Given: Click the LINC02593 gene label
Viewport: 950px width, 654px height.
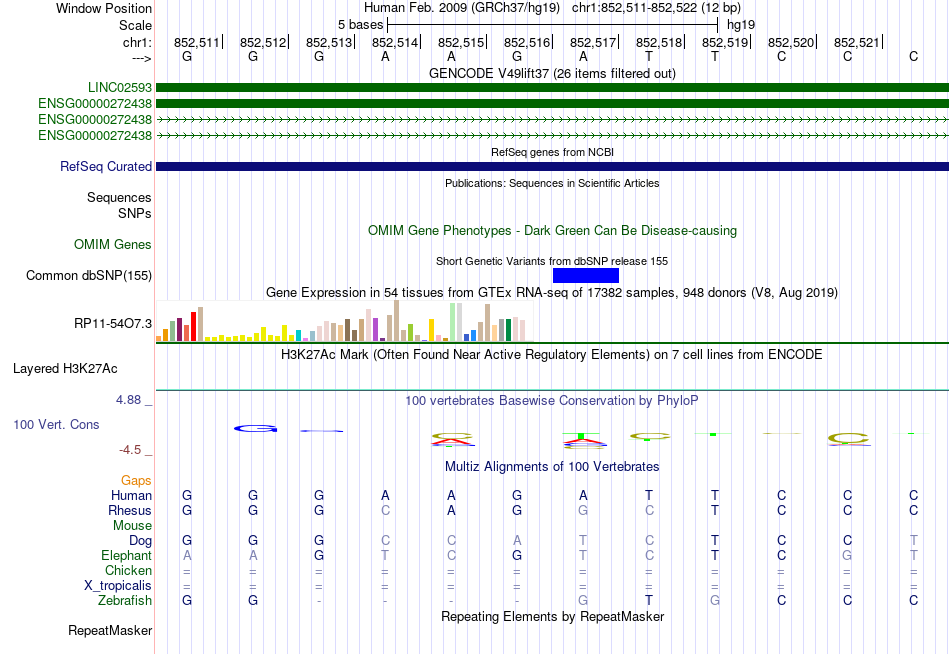Looking at the screenshot, I should (119, 87).
